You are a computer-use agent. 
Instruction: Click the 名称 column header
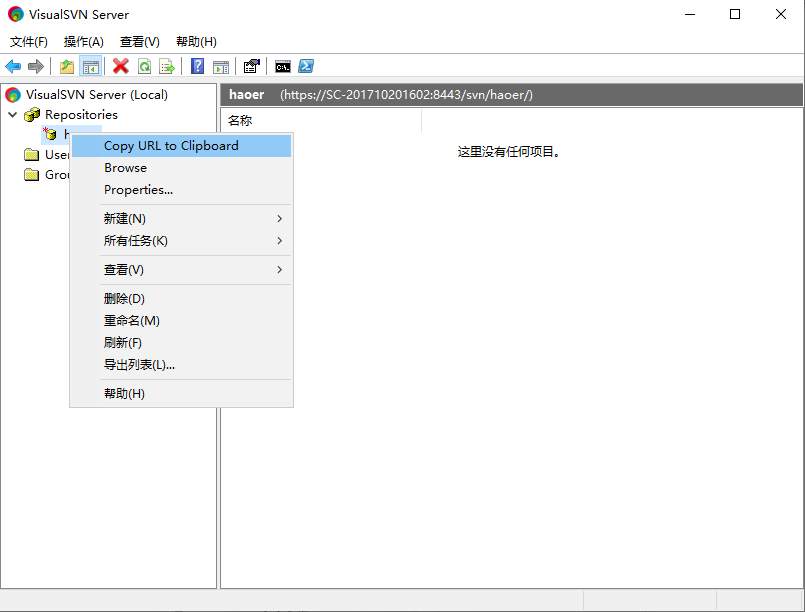click(321, 121)
